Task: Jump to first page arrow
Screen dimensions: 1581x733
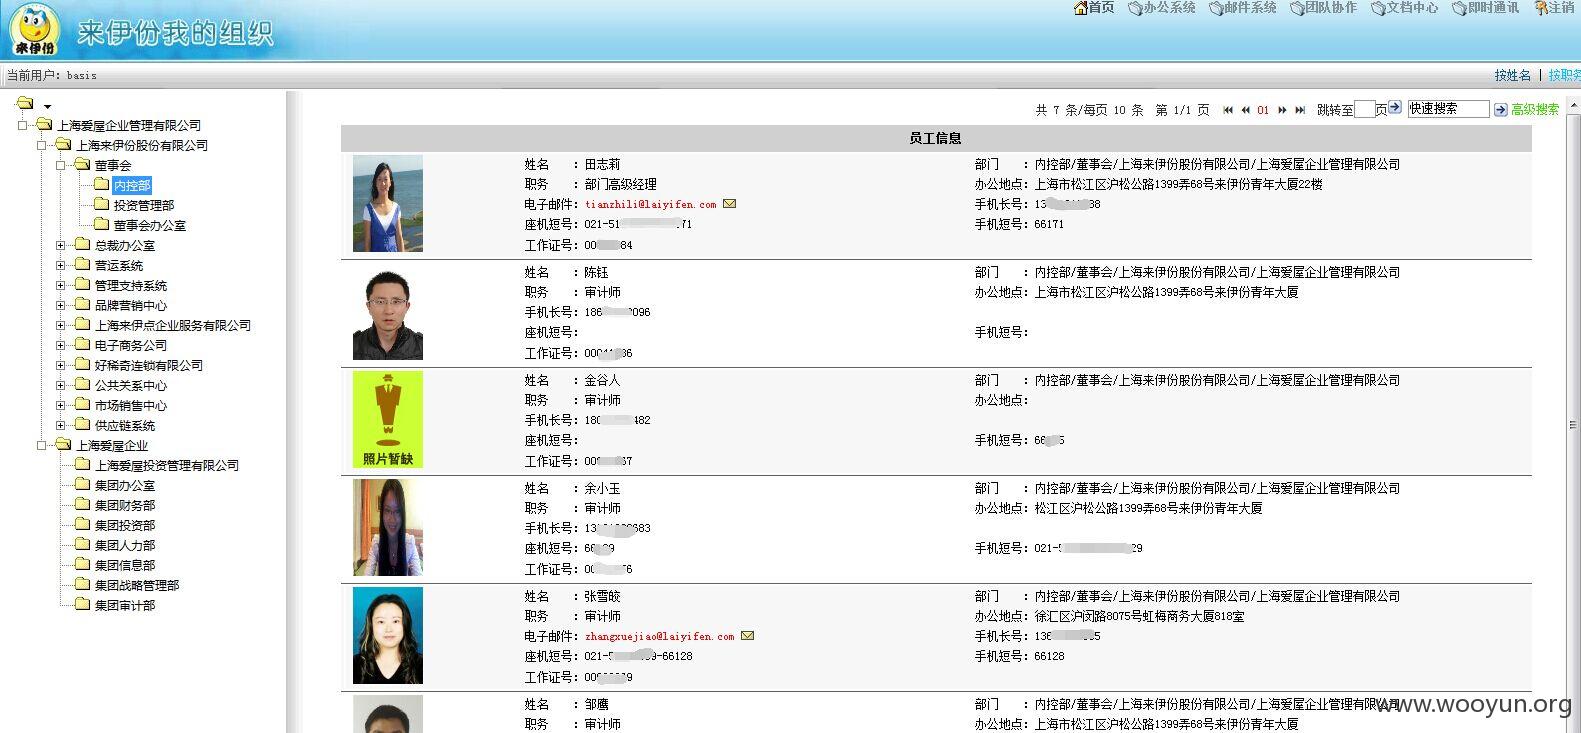Action: pyautogui.click(x=1228, y=110)
